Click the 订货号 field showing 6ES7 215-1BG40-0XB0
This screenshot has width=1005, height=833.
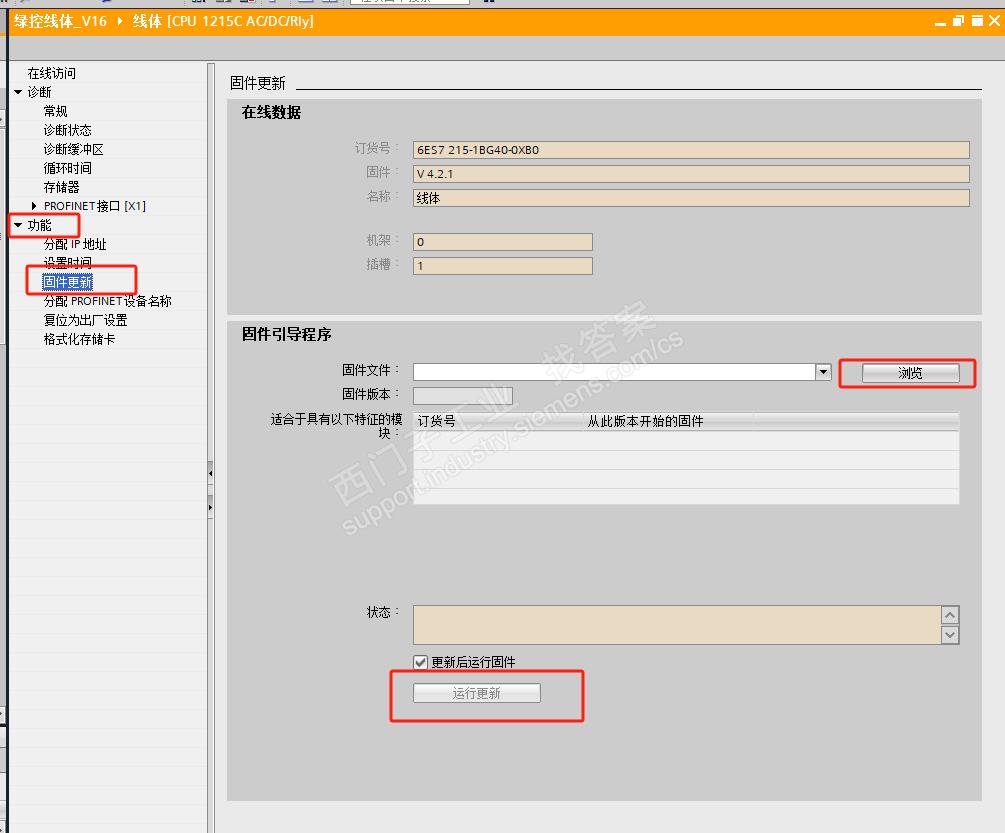pos(691,150)
